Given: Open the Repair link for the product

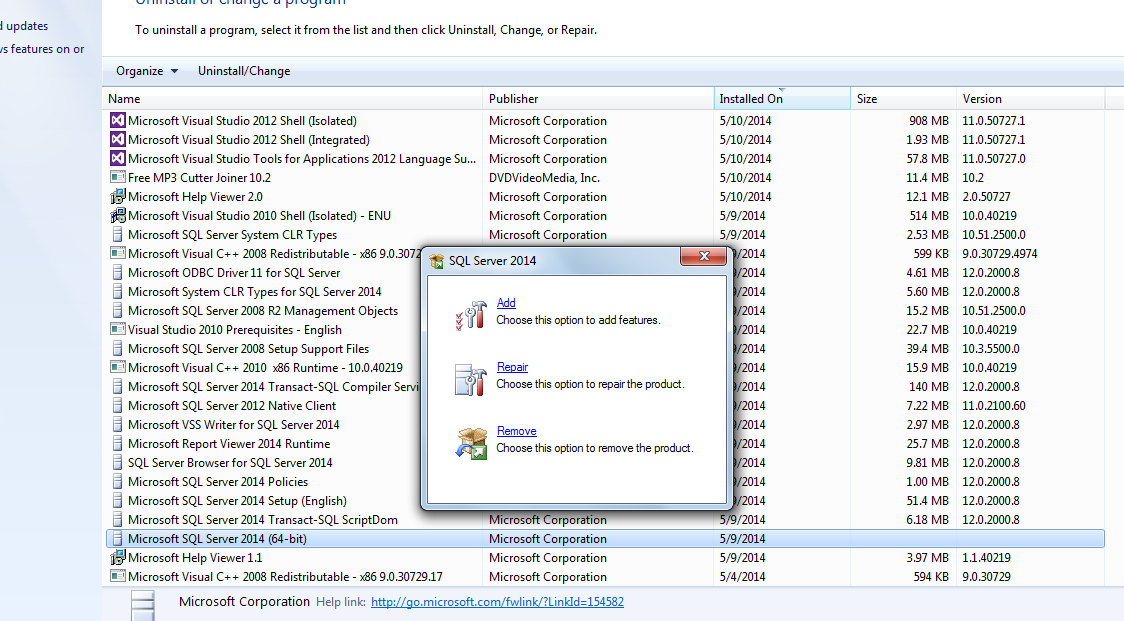Looking at the screenshot, I should coord(512,366).
